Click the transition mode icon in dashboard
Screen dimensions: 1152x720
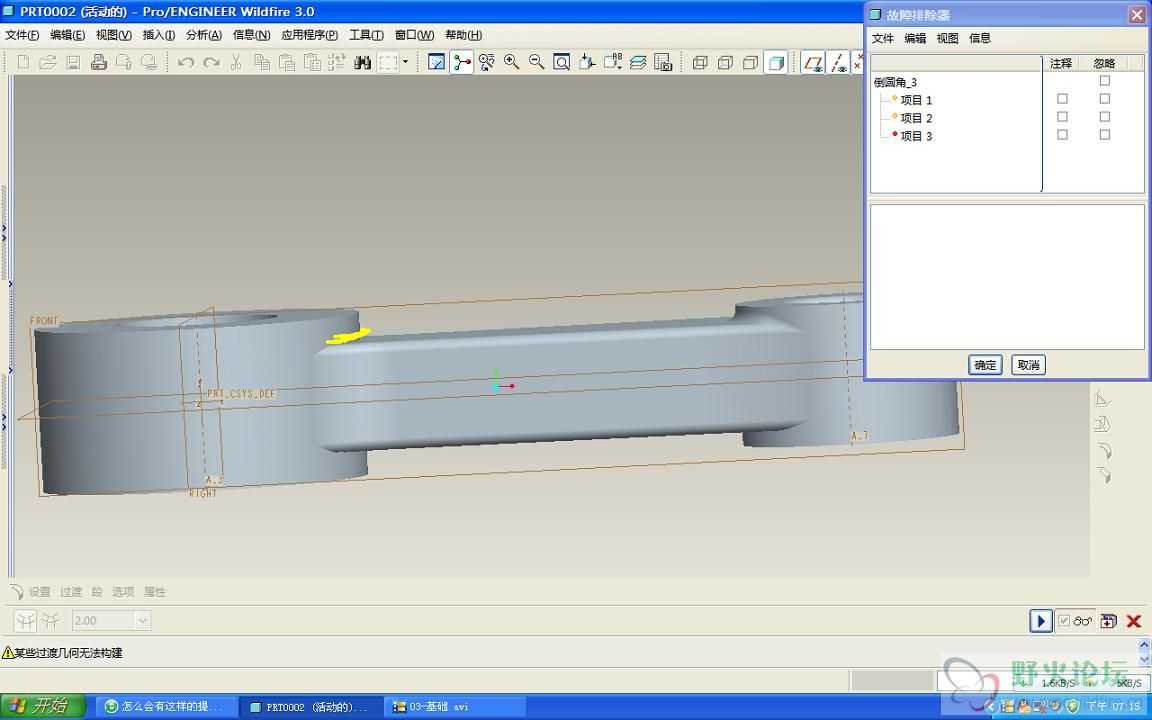(x=51, y=621)
